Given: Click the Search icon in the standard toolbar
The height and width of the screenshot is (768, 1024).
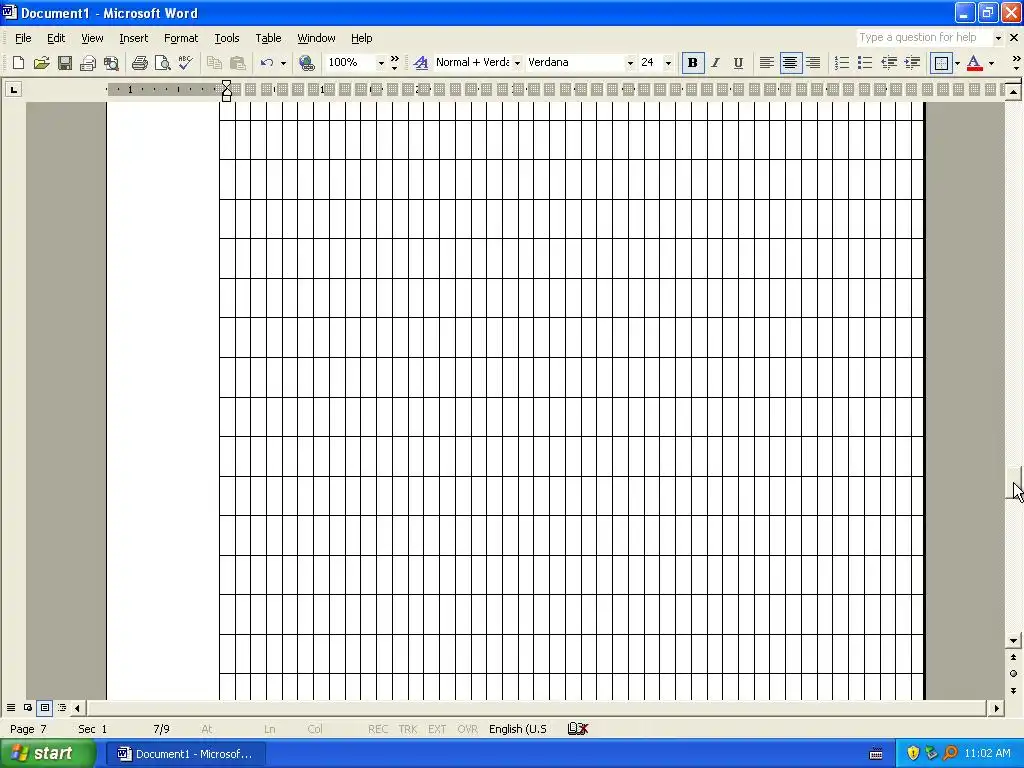Looking at the screenshot, I should coord(112,63).
